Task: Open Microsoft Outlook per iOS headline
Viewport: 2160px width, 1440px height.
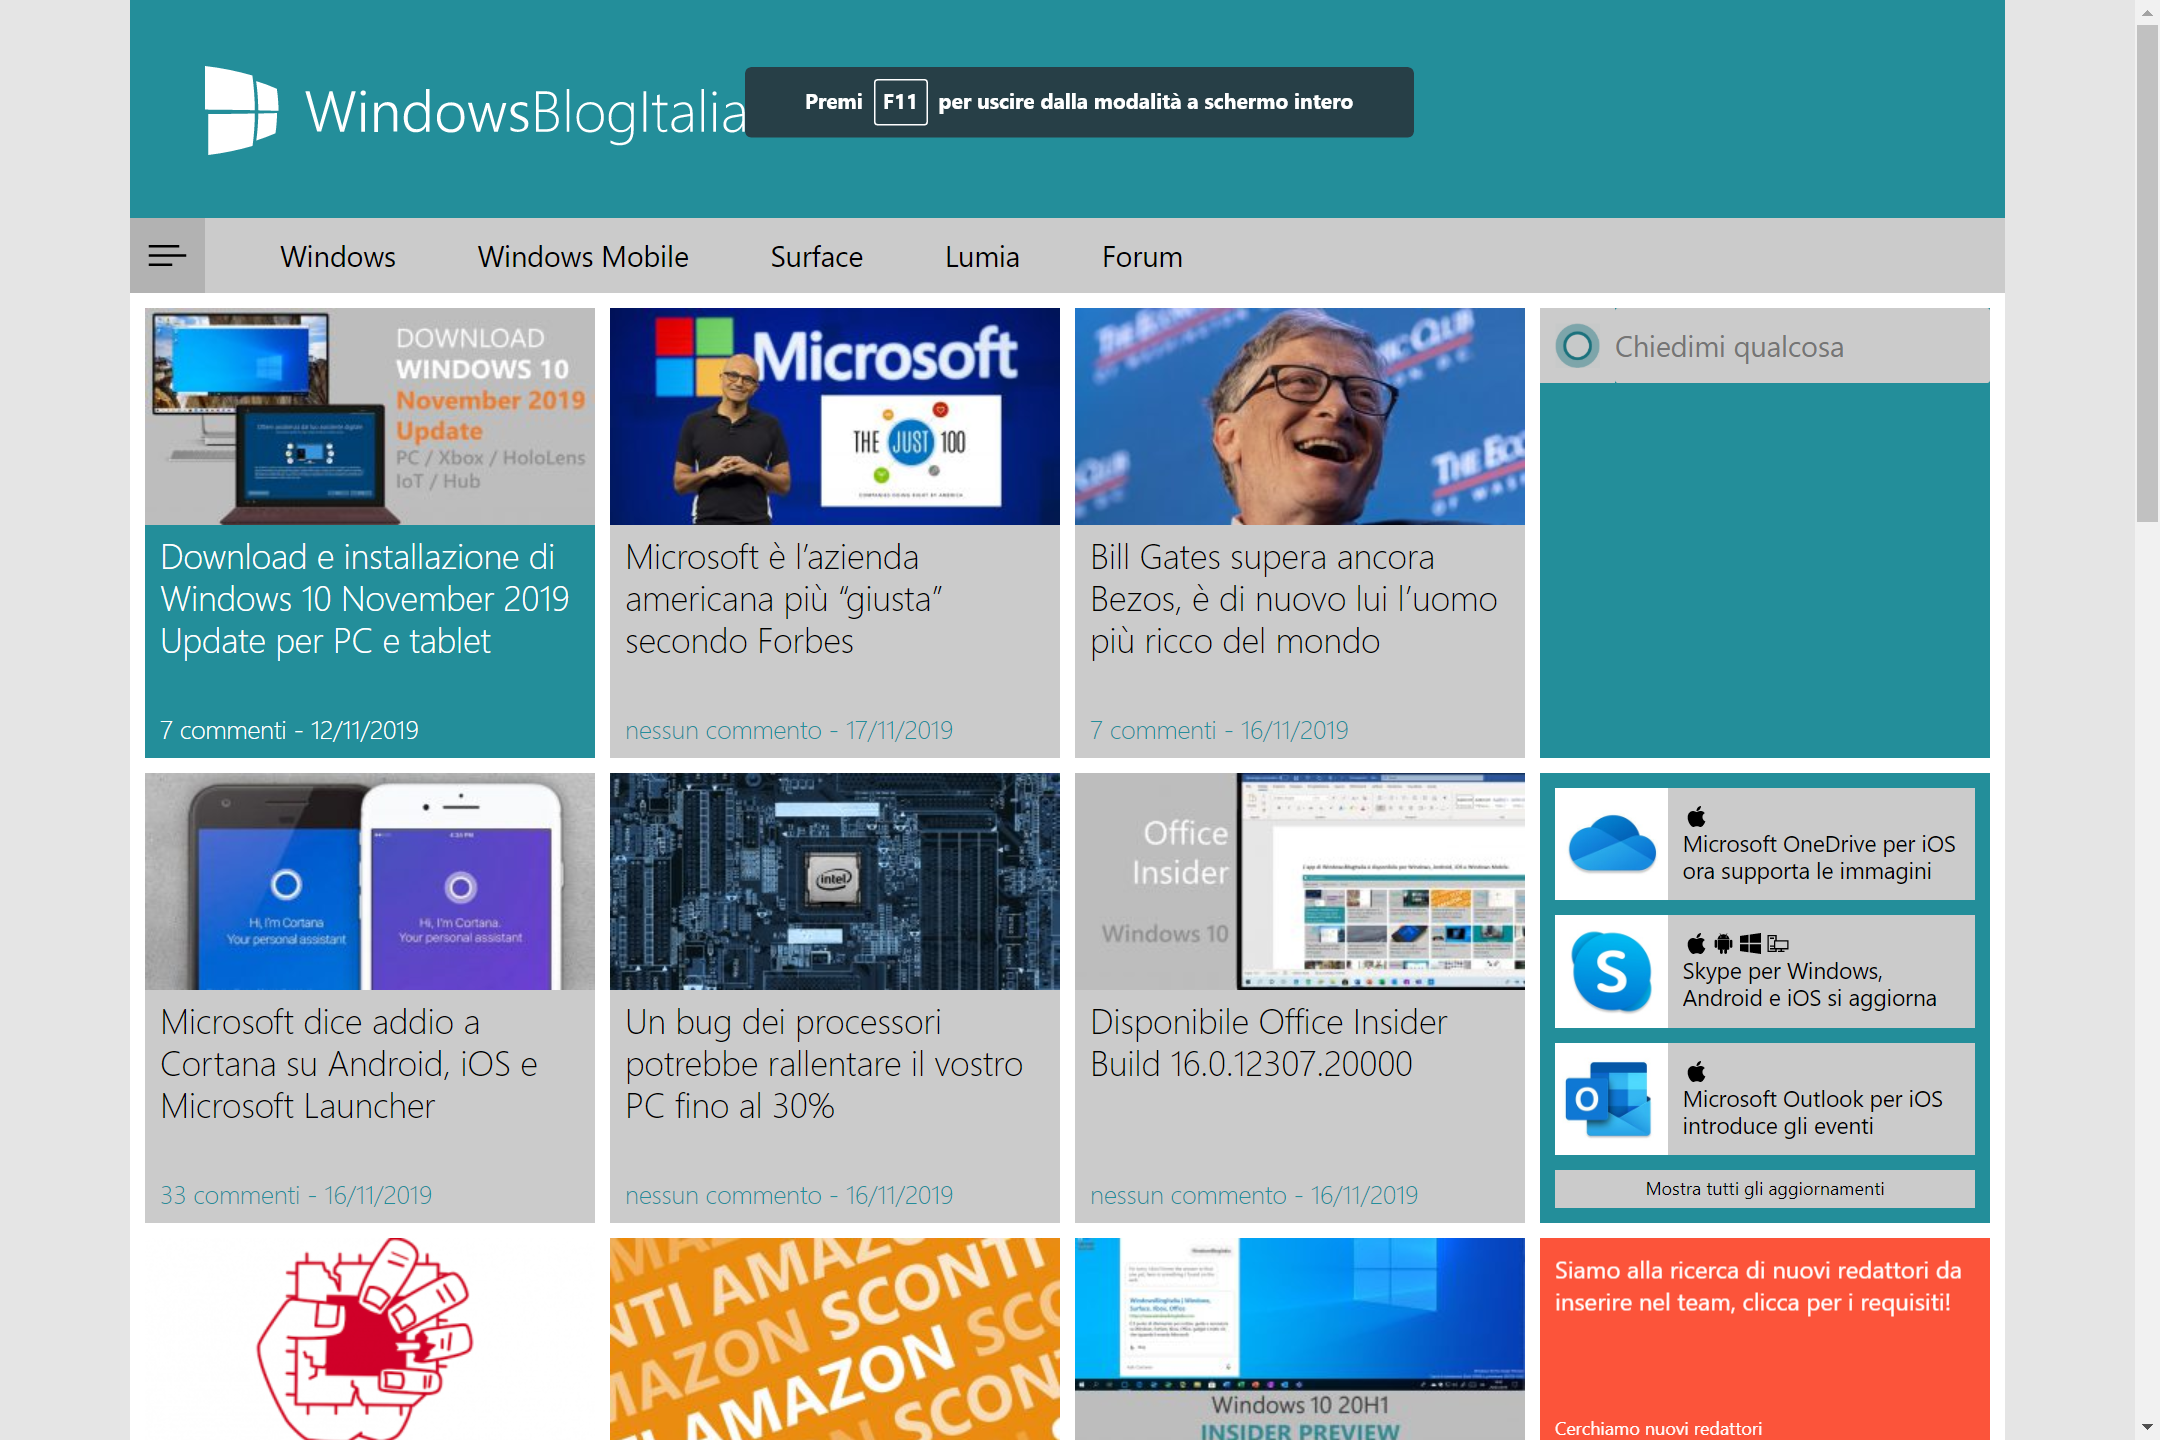Action: point(1812,1113)
